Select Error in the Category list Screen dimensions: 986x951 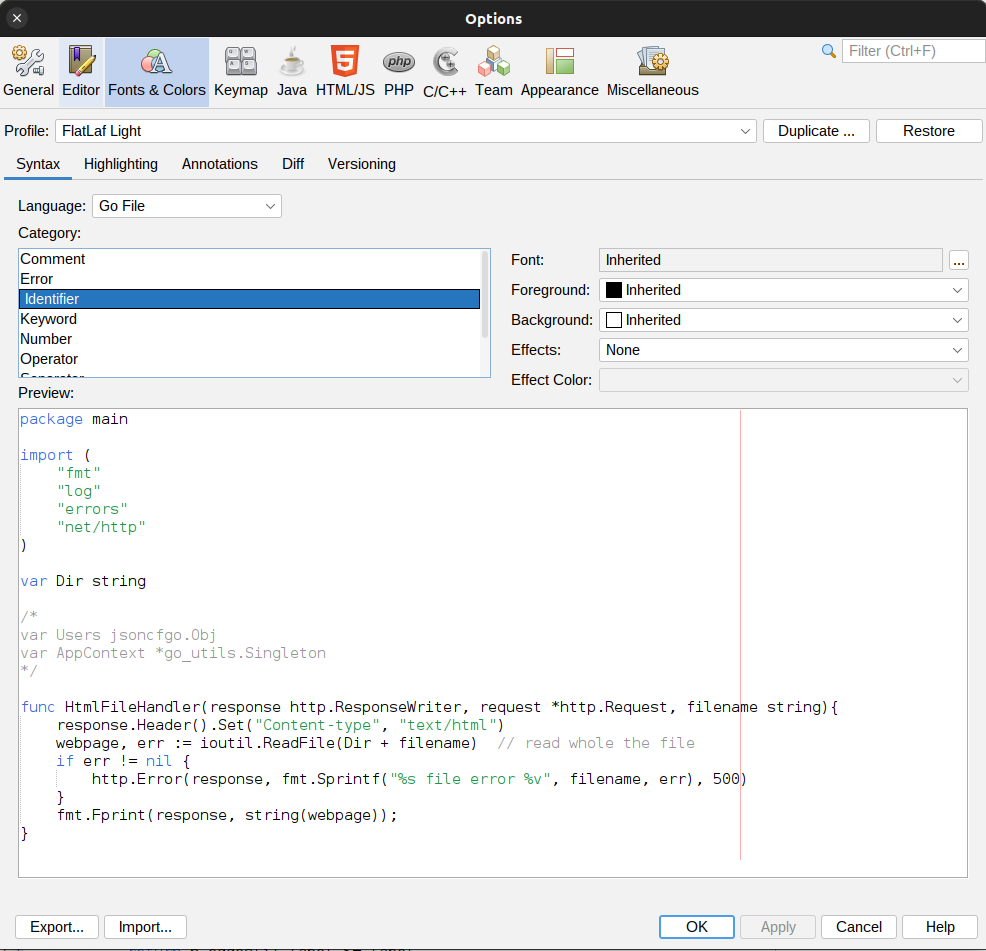point(250,279)
